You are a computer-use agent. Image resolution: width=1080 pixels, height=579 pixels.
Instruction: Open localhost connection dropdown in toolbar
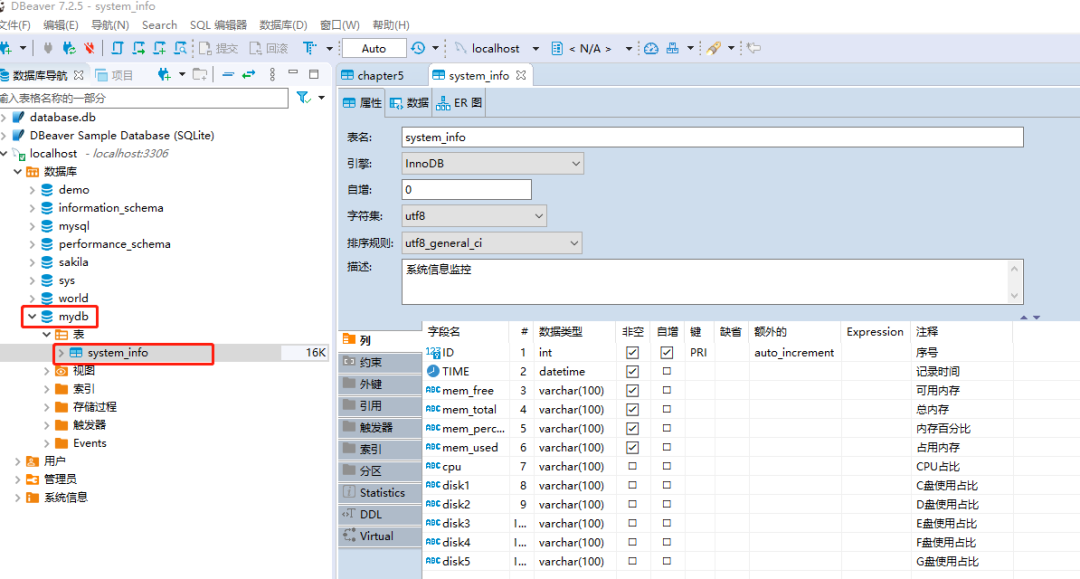pyautogui.click(x=536, y=48)
